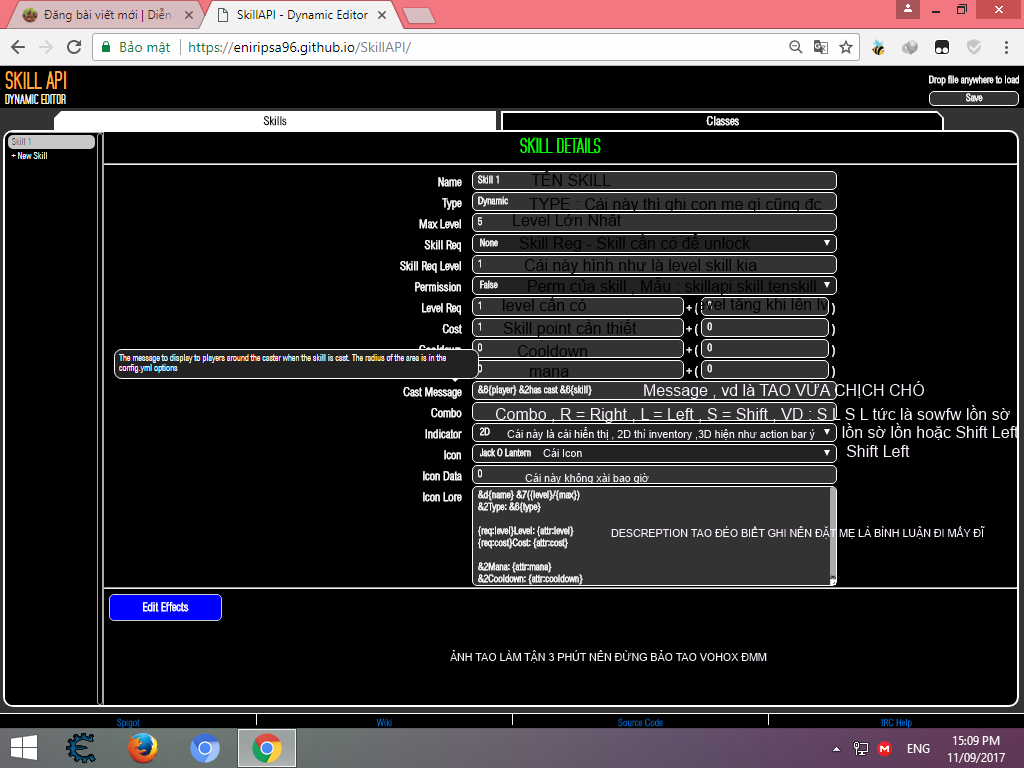This screenshot has width=1024, height=768.
Task: Open the Indicator dropdown
Action: [x=654, y=432]
